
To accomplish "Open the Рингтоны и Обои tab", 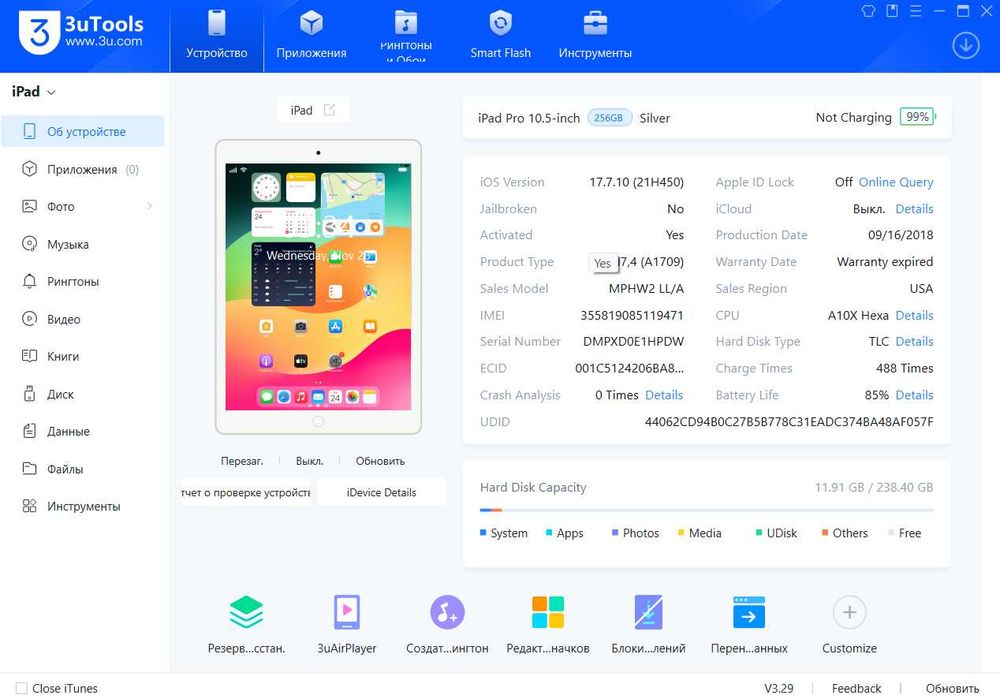I will tap(406, 36).
